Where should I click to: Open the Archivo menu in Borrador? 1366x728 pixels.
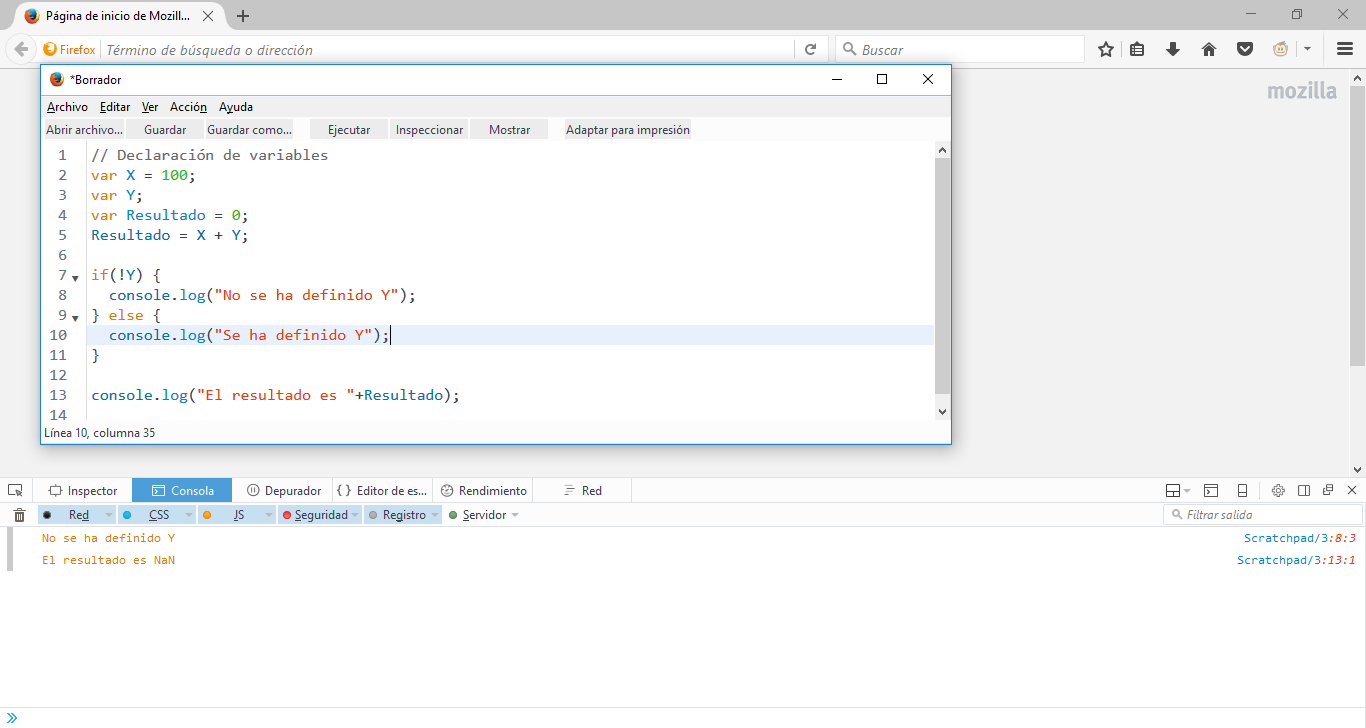pos(67,107)
